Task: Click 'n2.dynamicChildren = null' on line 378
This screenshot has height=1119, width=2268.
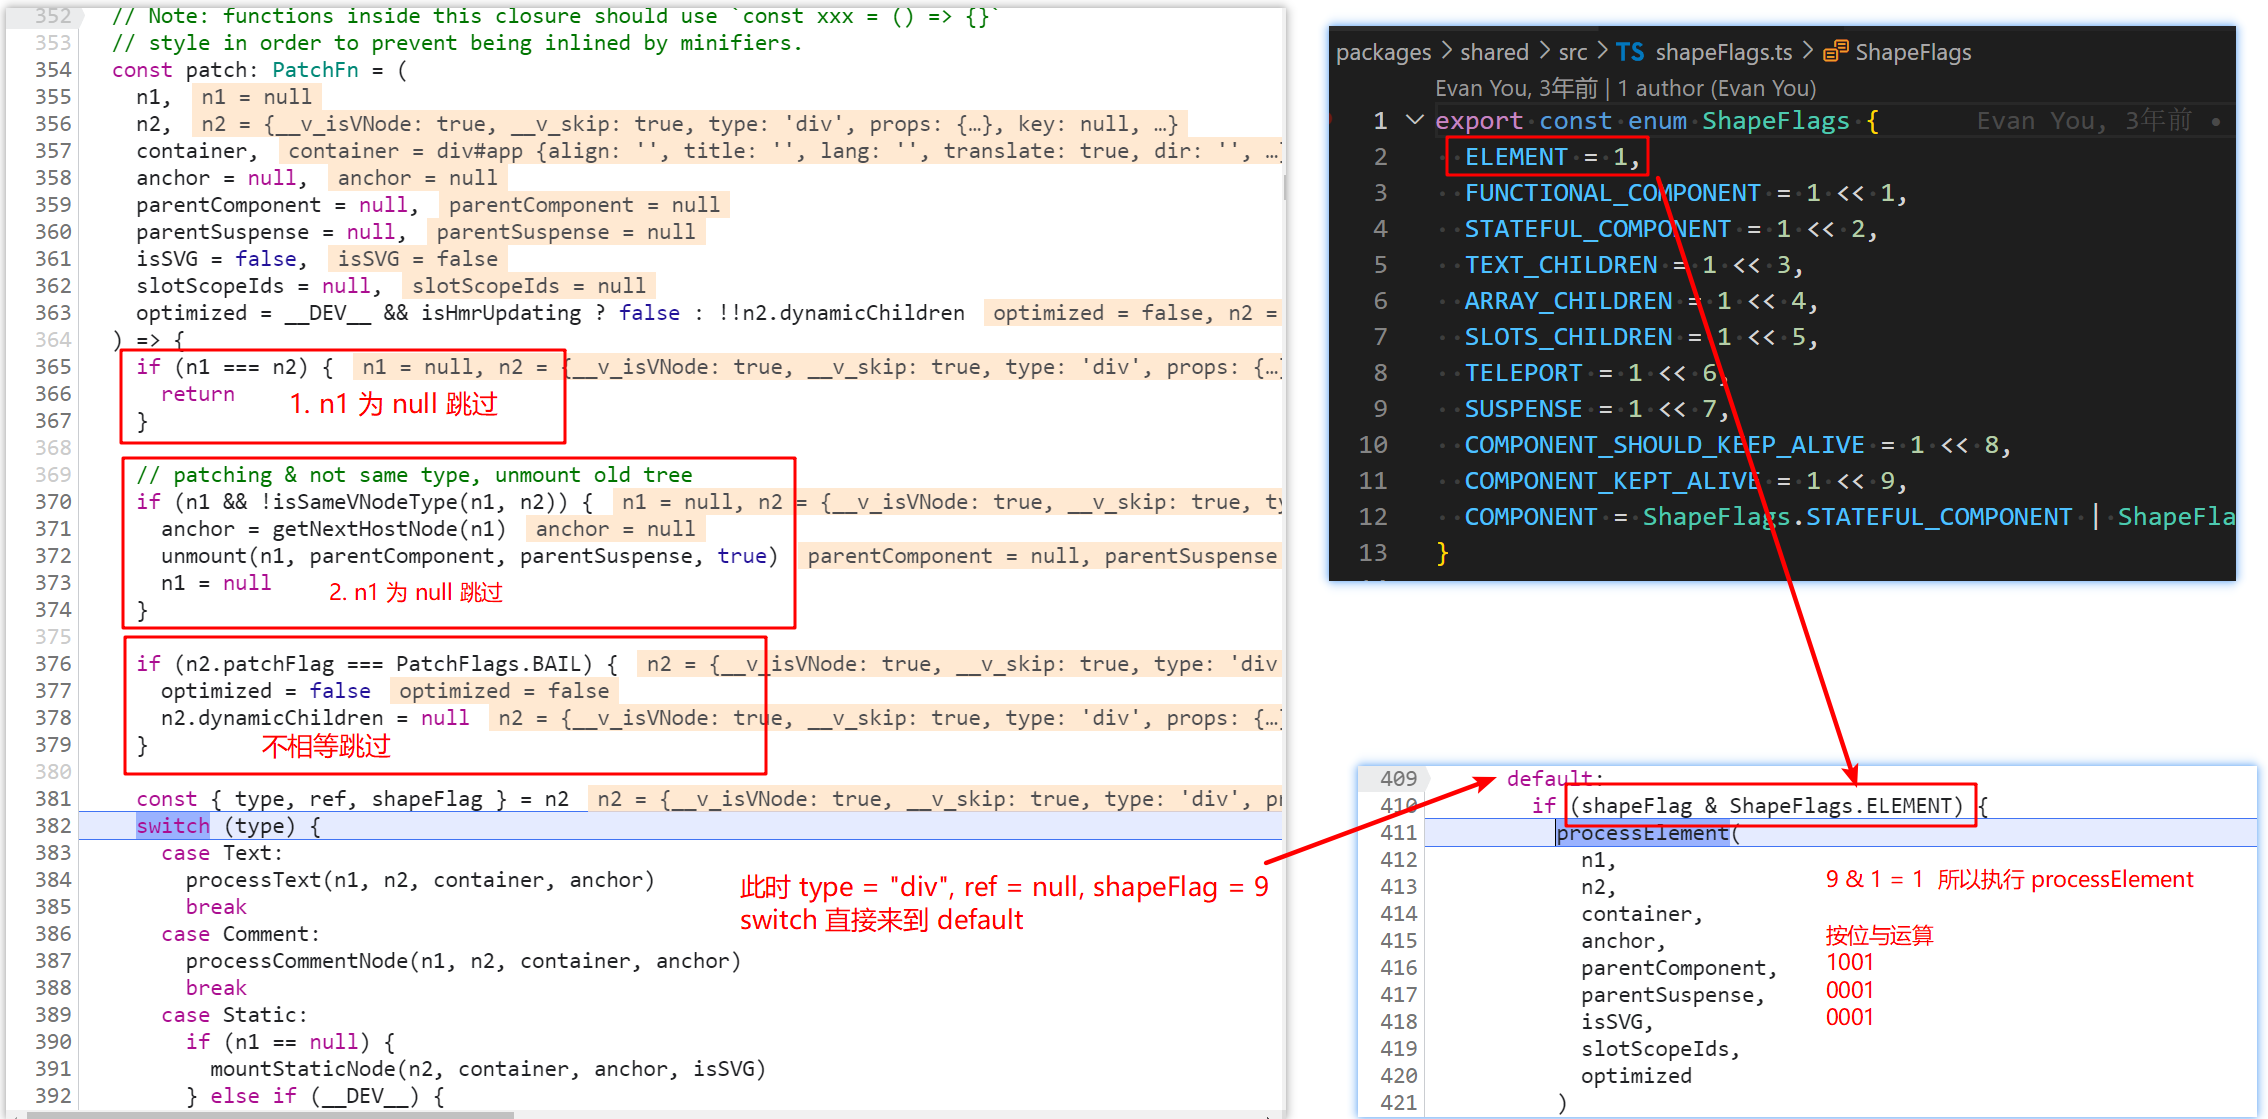Action: tap(315, 718)
